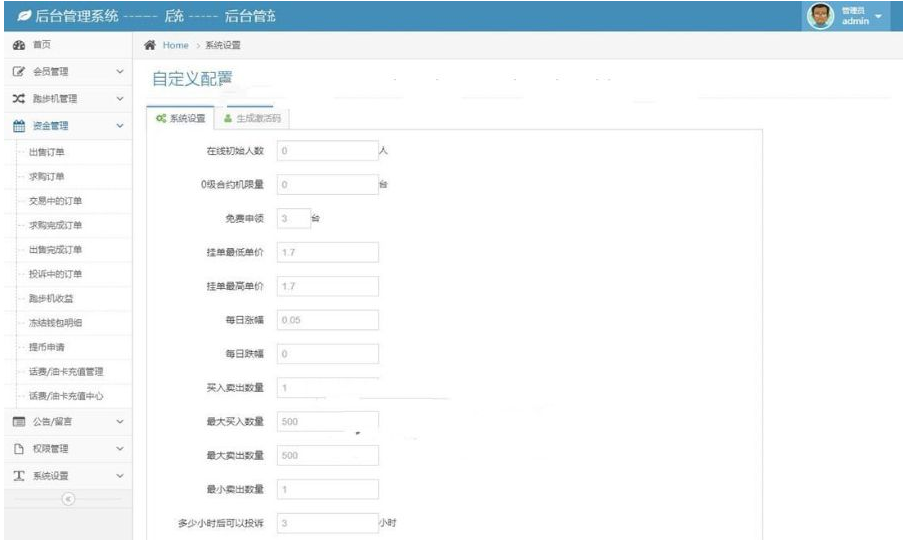Open the admin account dropdown arrow
Viewport: 903px width, 540px height.
point(878,17)
